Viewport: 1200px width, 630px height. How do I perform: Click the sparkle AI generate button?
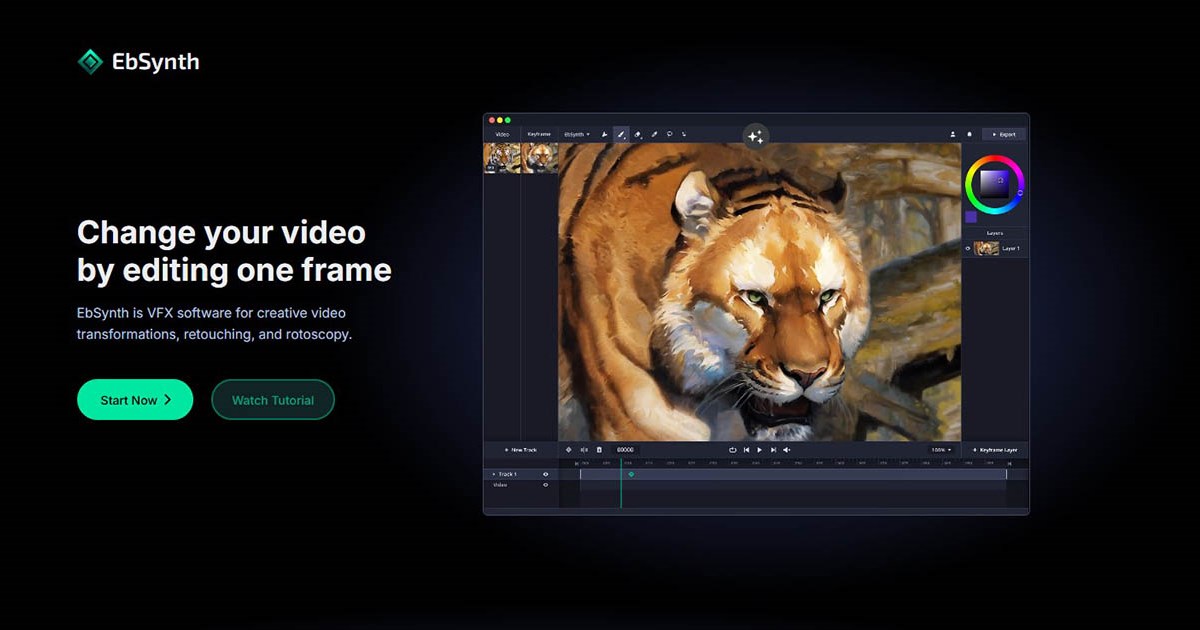755,137
